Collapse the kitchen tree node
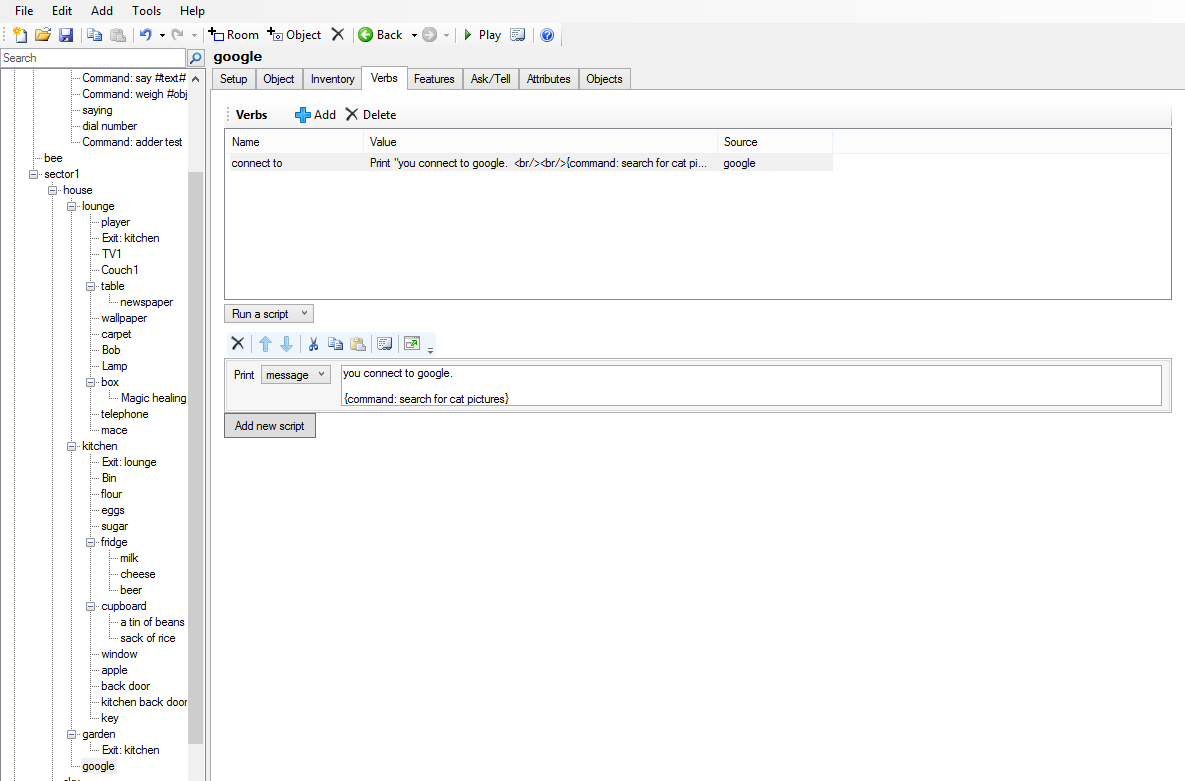 pos(72,446)
